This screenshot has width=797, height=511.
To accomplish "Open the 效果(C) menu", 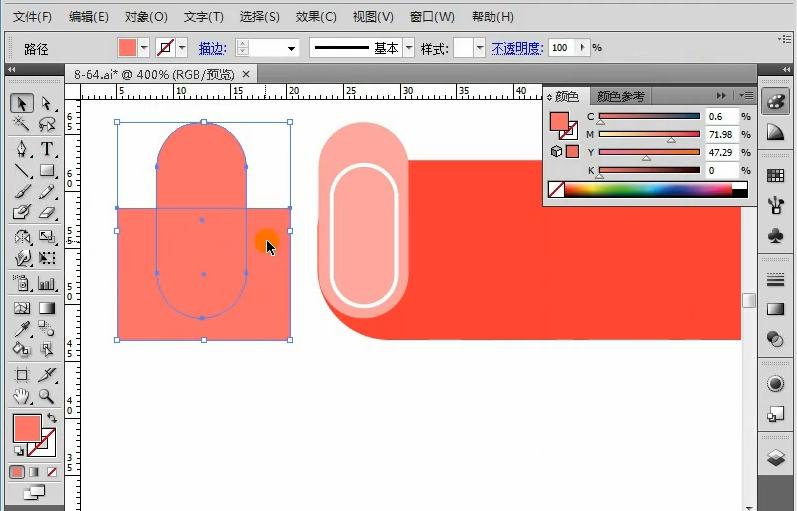I will click(x=316, y=17).
